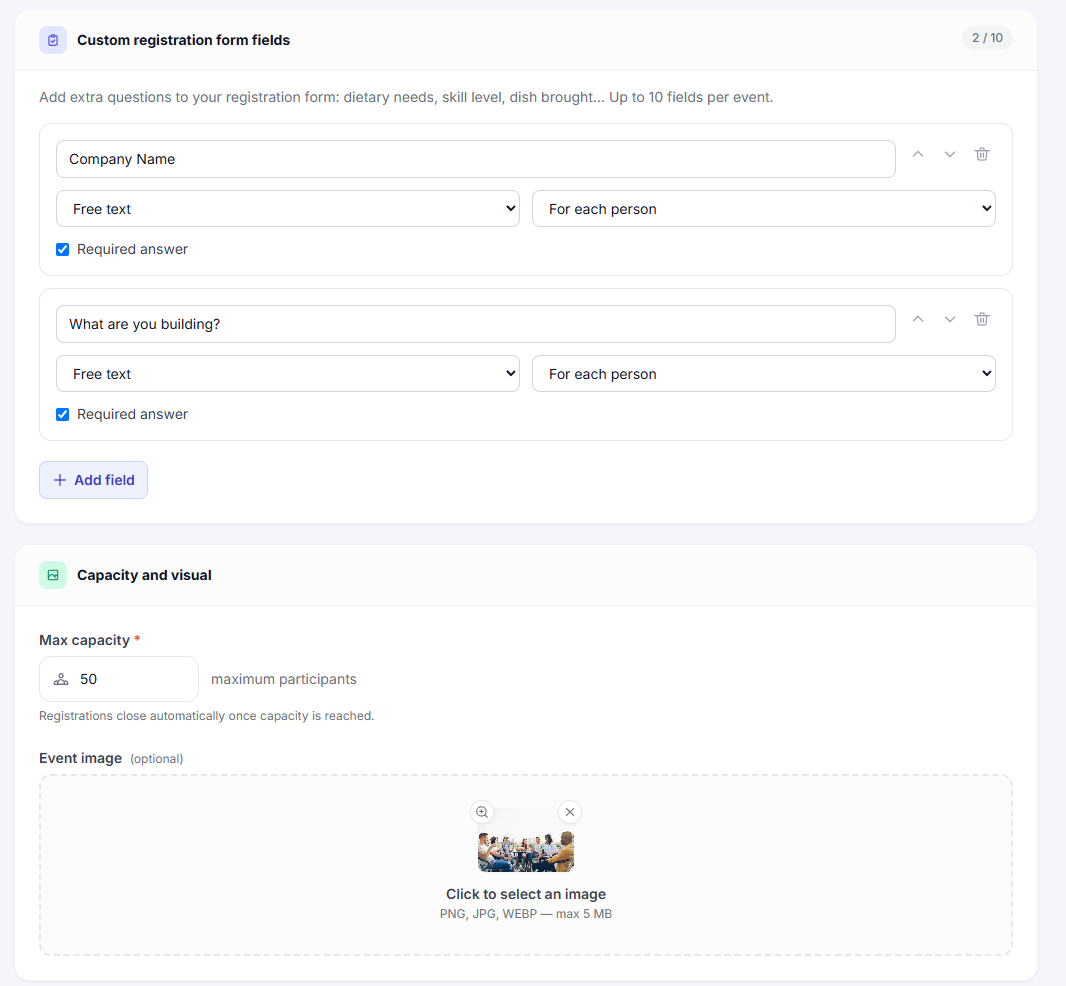Click the 'Add extra questions' description text
This screenshot has height=986, width=1066.
coord(406,97)
